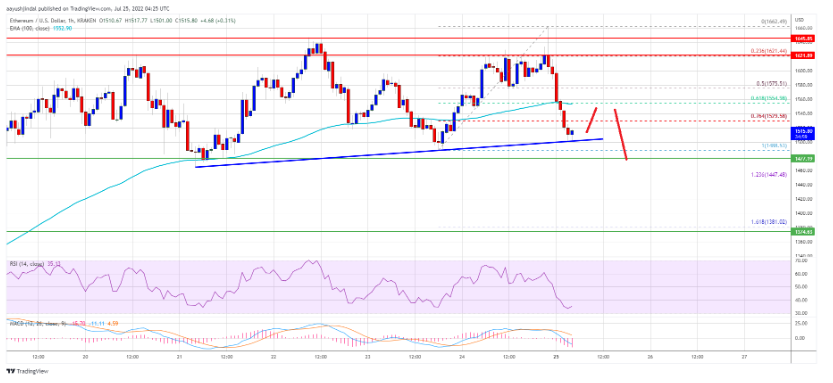The width and height of the screenshot is (833, 383).
Task: Select the Ethereum / U.S. Dollar symbol title
Action: click(31, 20)
